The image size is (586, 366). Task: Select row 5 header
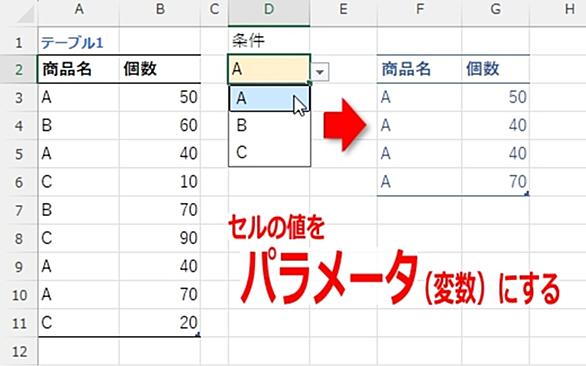19,154
